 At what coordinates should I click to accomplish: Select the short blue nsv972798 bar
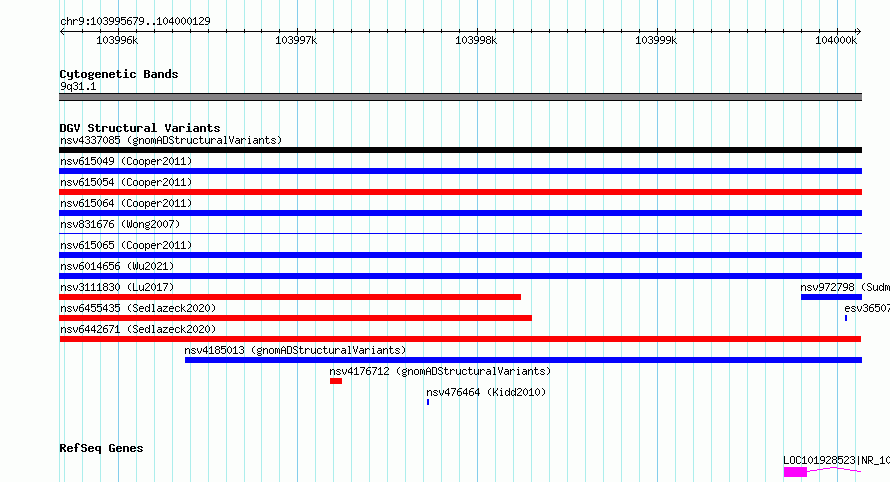pyautogui.click(x=832, y=297)
